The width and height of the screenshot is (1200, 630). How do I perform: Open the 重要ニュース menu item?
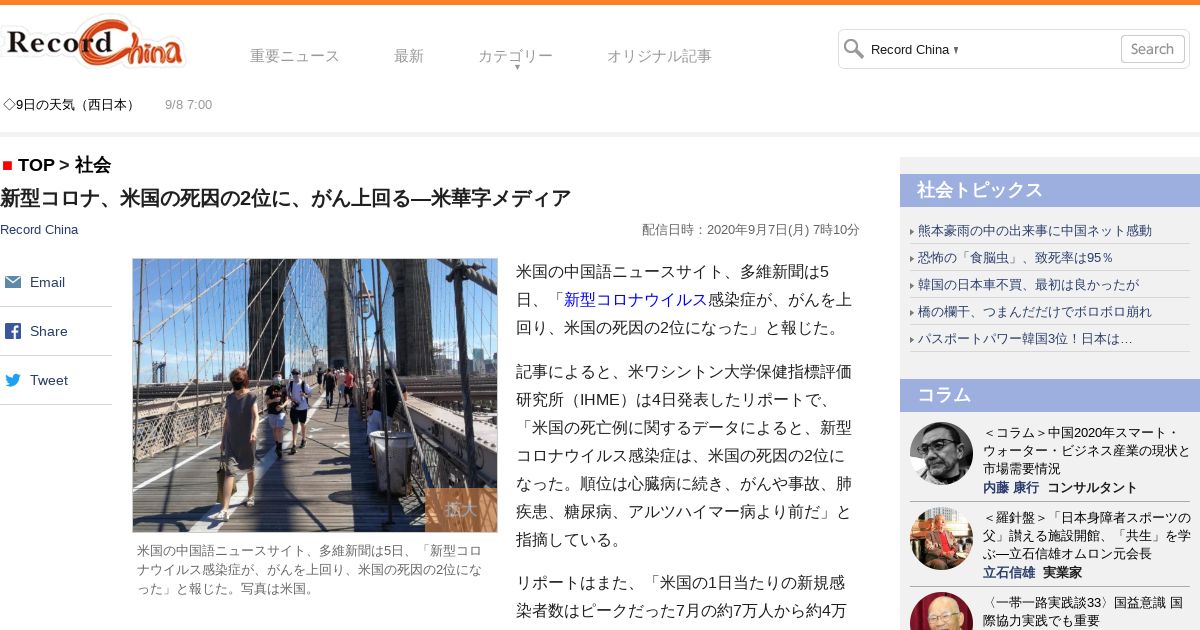(x=295, y=56)
